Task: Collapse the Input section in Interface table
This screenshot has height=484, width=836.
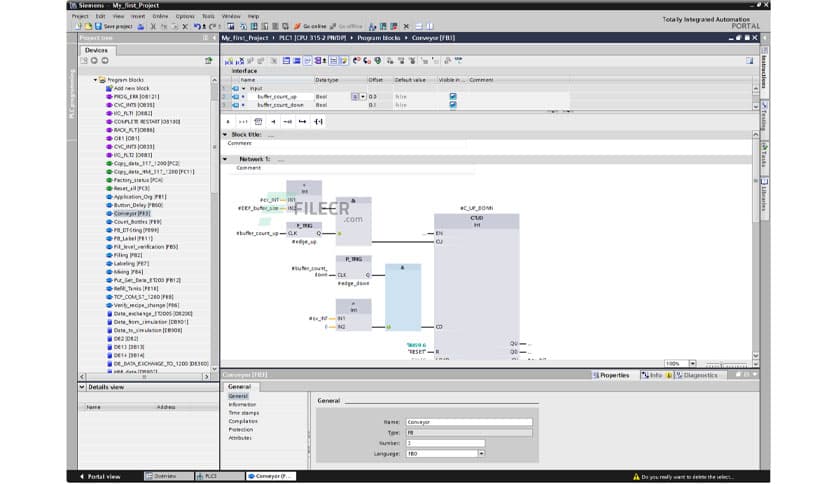Action: point(244,88)
